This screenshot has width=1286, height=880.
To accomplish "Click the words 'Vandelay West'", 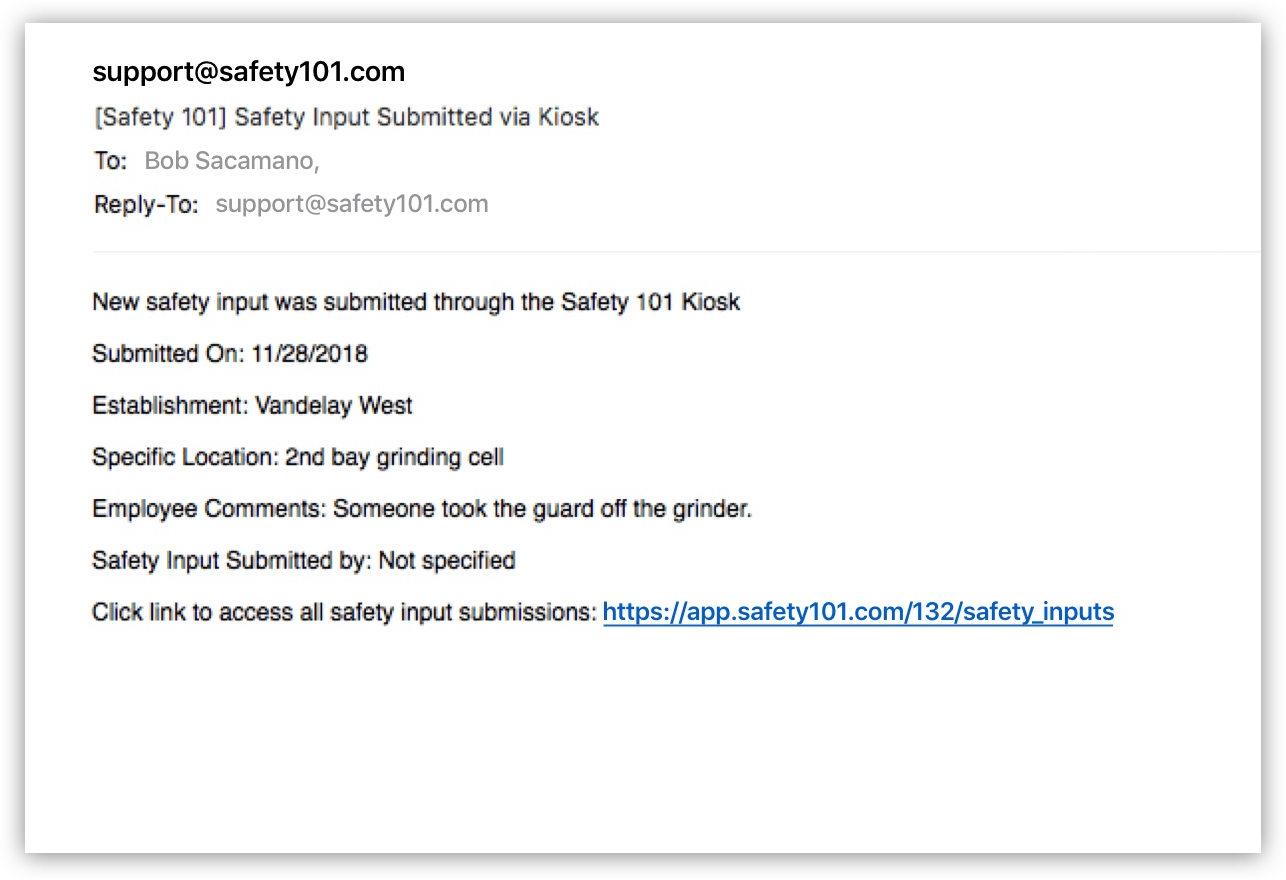I will [334, 405].
